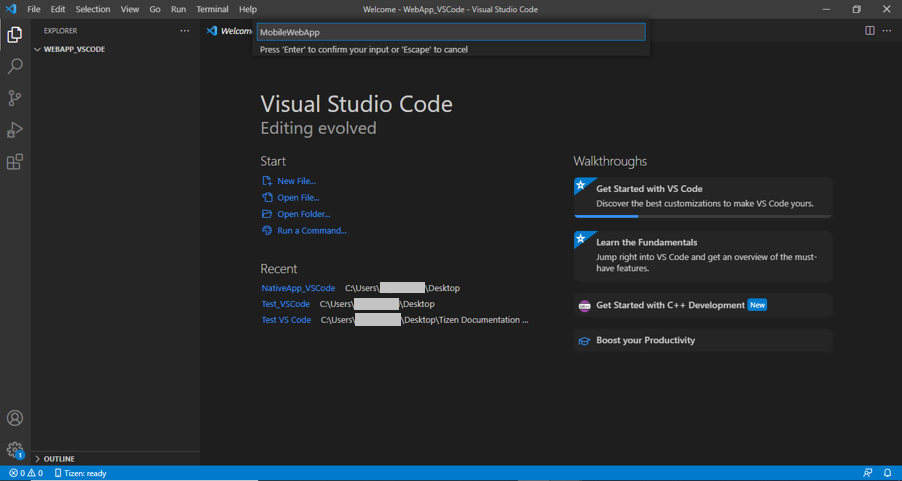Open the Search view icon
Image resolution: width=902 pixels, height=481 pixels.
pyautogui.click(x=15, y=67)
